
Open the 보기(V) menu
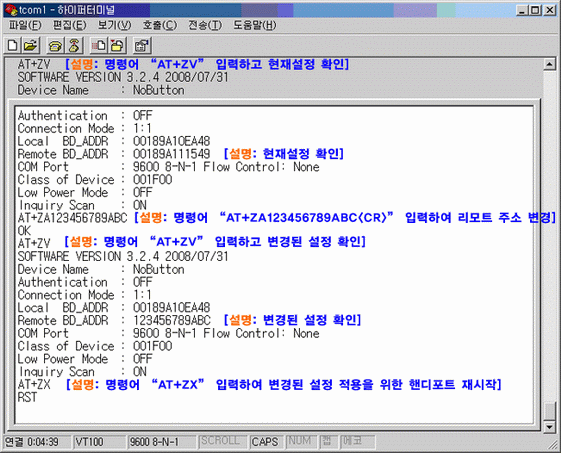pos(114,25)
